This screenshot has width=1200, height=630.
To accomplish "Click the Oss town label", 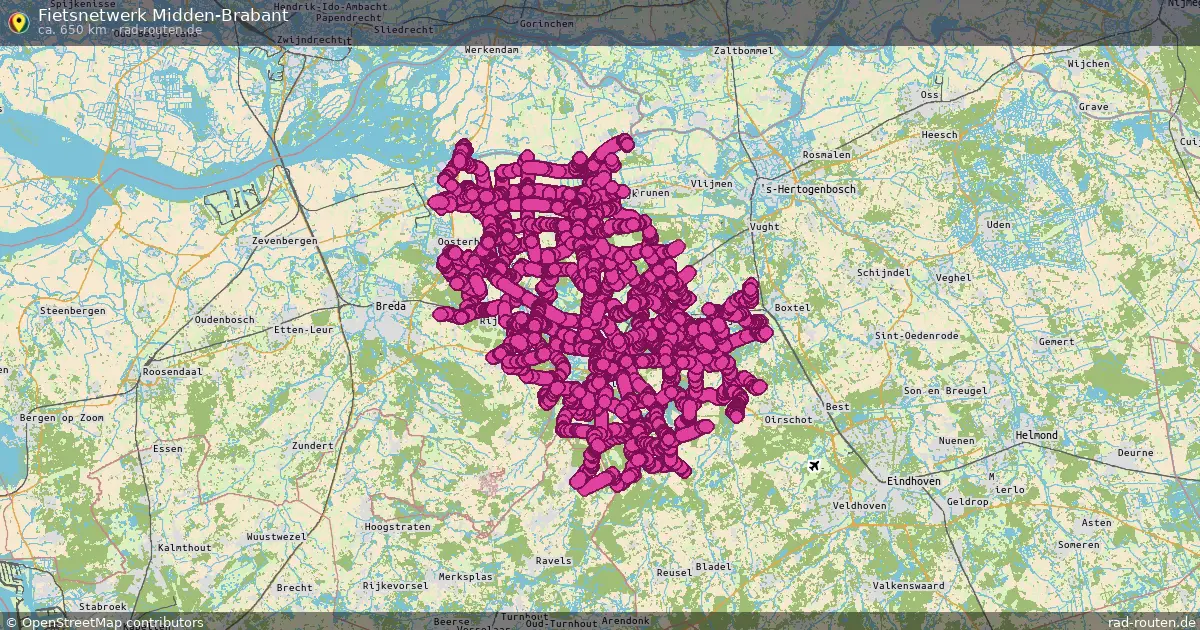I will [x=930, y=95].
